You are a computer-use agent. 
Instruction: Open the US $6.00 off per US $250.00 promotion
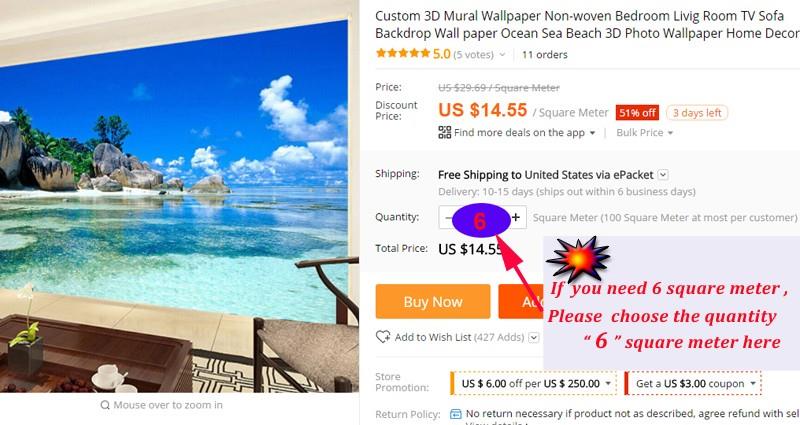tap(534, 384)
